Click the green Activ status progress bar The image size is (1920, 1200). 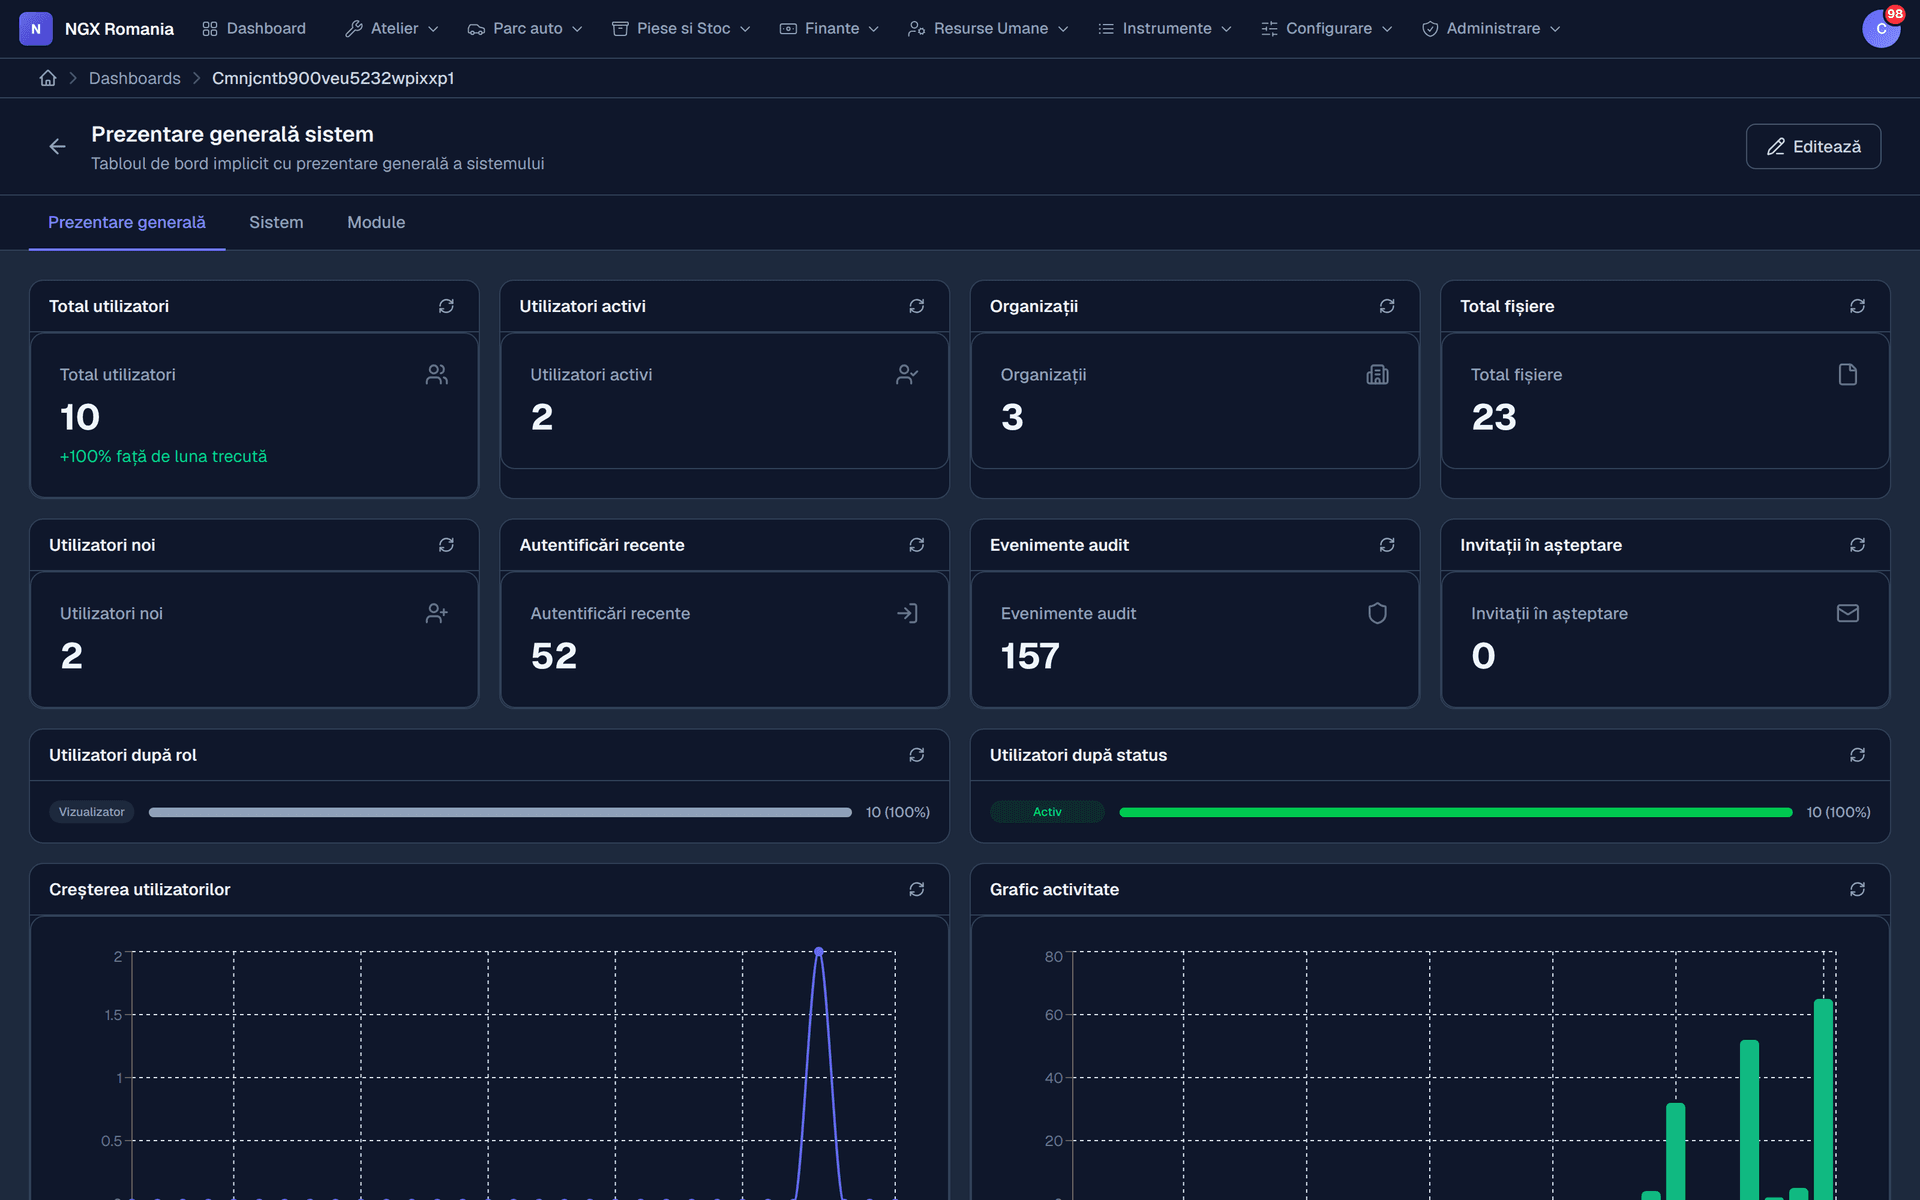tap(1456, 812)
